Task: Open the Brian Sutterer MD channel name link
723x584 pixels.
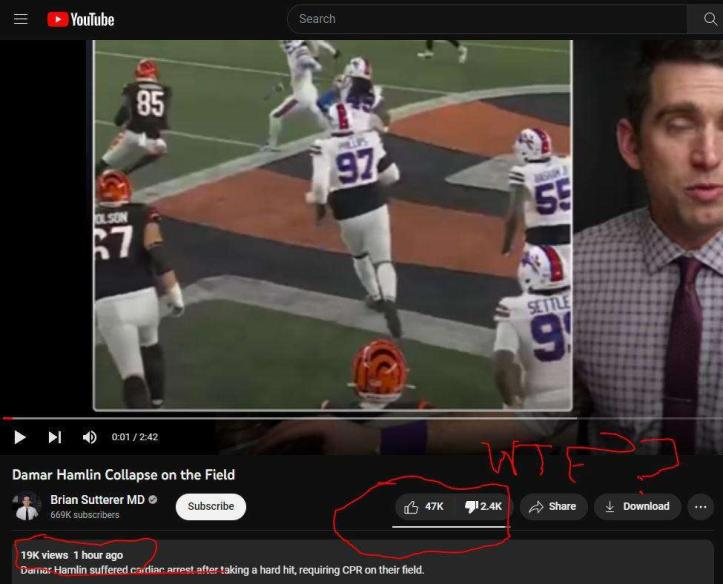Action: point(97,500)
